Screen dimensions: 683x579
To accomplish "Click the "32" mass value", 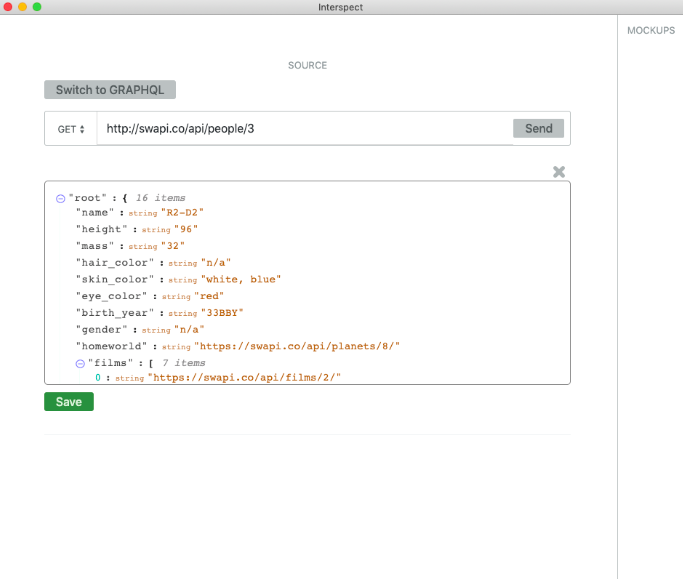I will point(173,246).
